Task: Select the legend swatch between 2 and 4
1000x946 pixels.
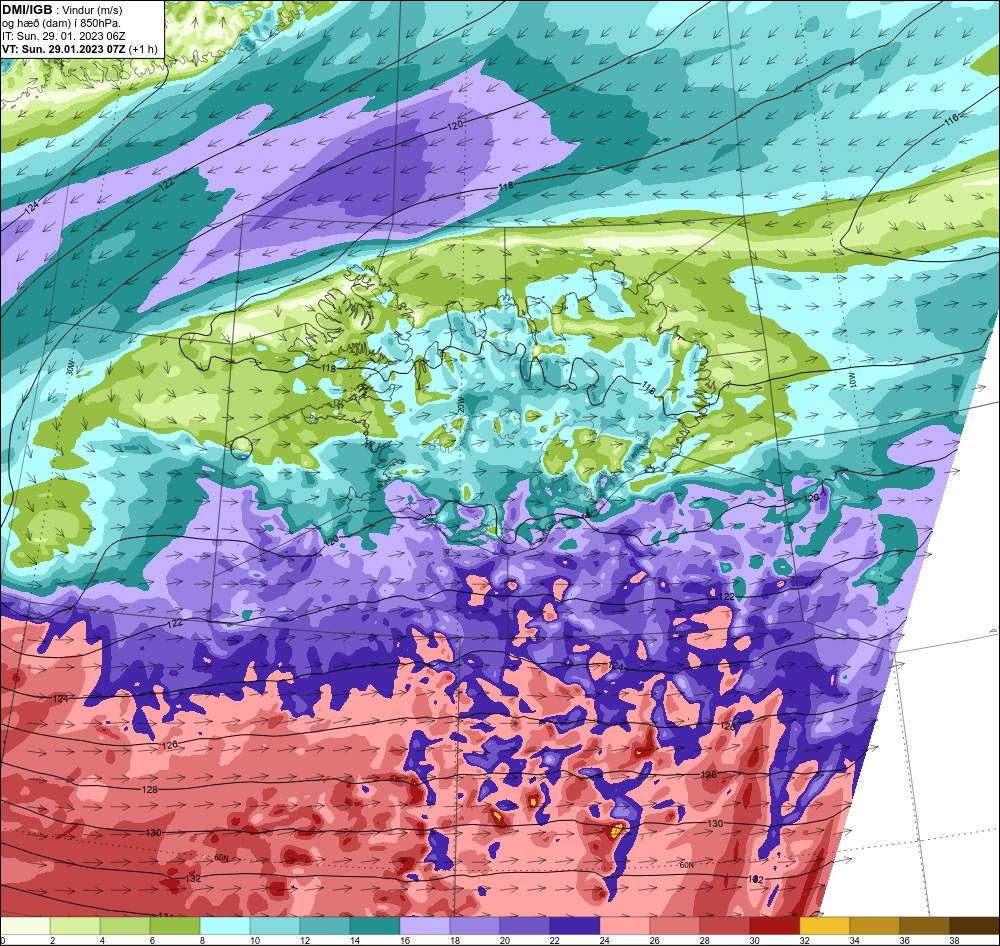Action: (x=75, y=926)
